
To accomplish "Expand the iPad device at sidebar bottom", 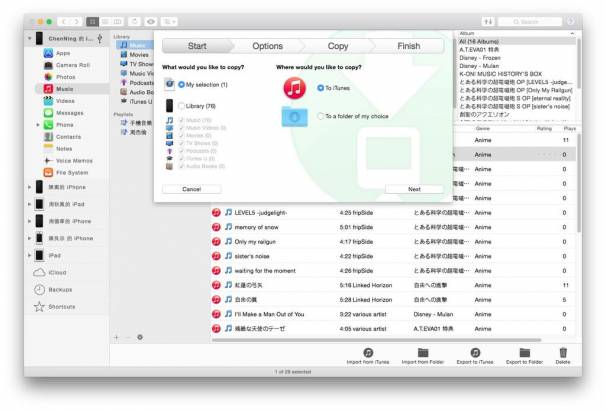I will 29,256.
